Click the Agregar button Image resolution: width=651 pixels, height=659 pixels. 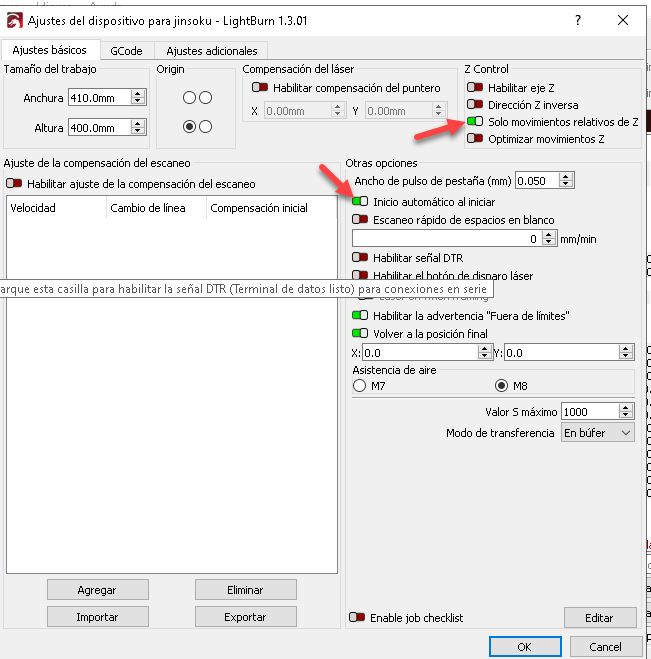[x=98, y=590]
